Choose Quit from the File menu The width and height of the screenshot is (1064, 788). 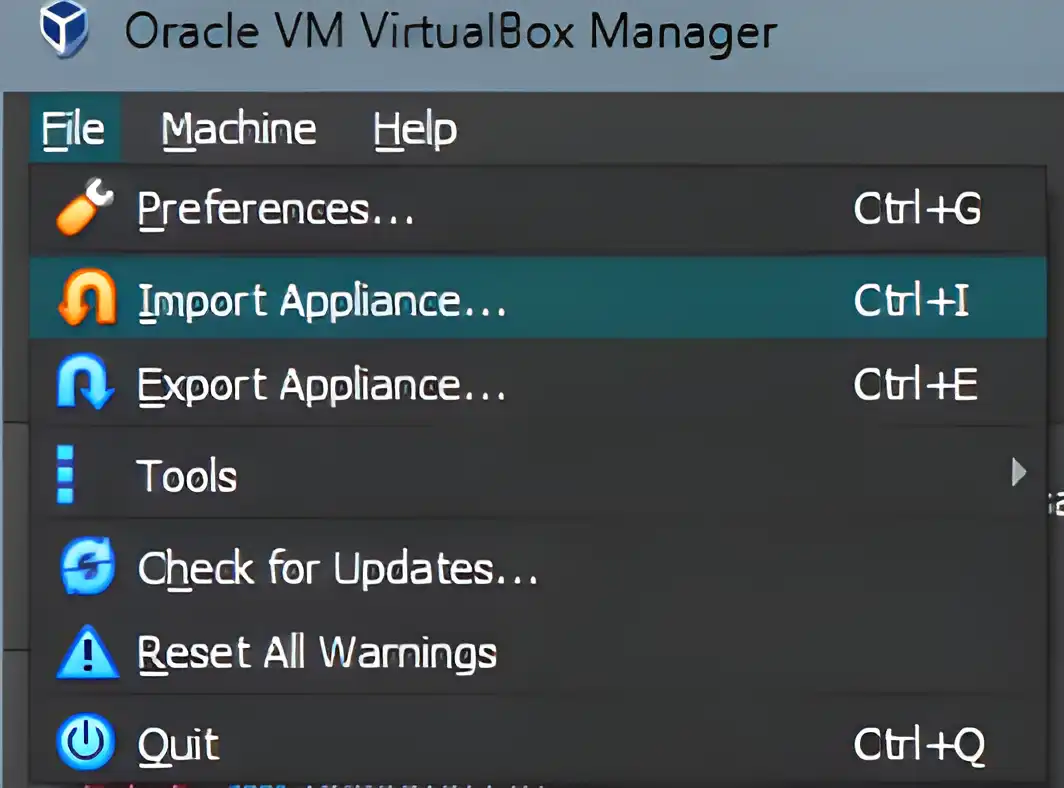click(x=537, y=743)
